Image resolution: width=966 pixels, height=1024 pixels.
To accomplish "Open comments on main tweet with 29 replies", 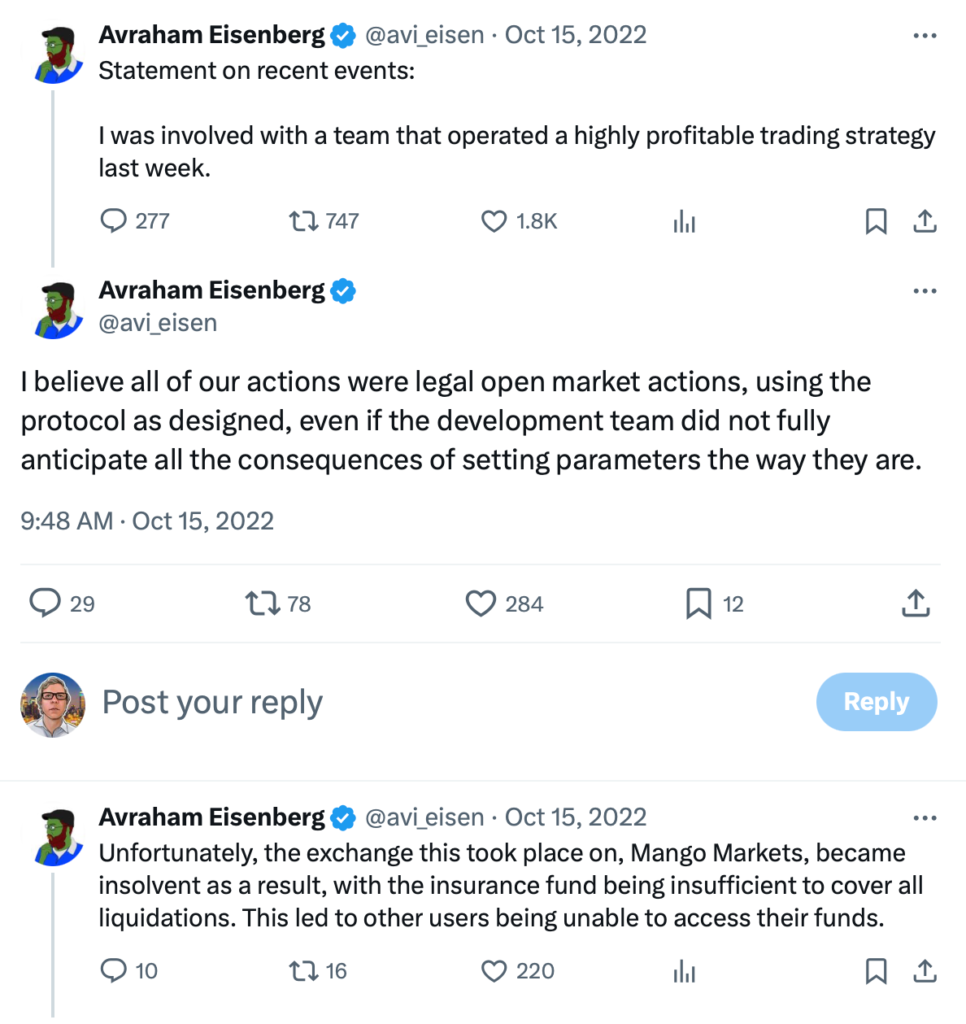I will click(x=46, y=603).
